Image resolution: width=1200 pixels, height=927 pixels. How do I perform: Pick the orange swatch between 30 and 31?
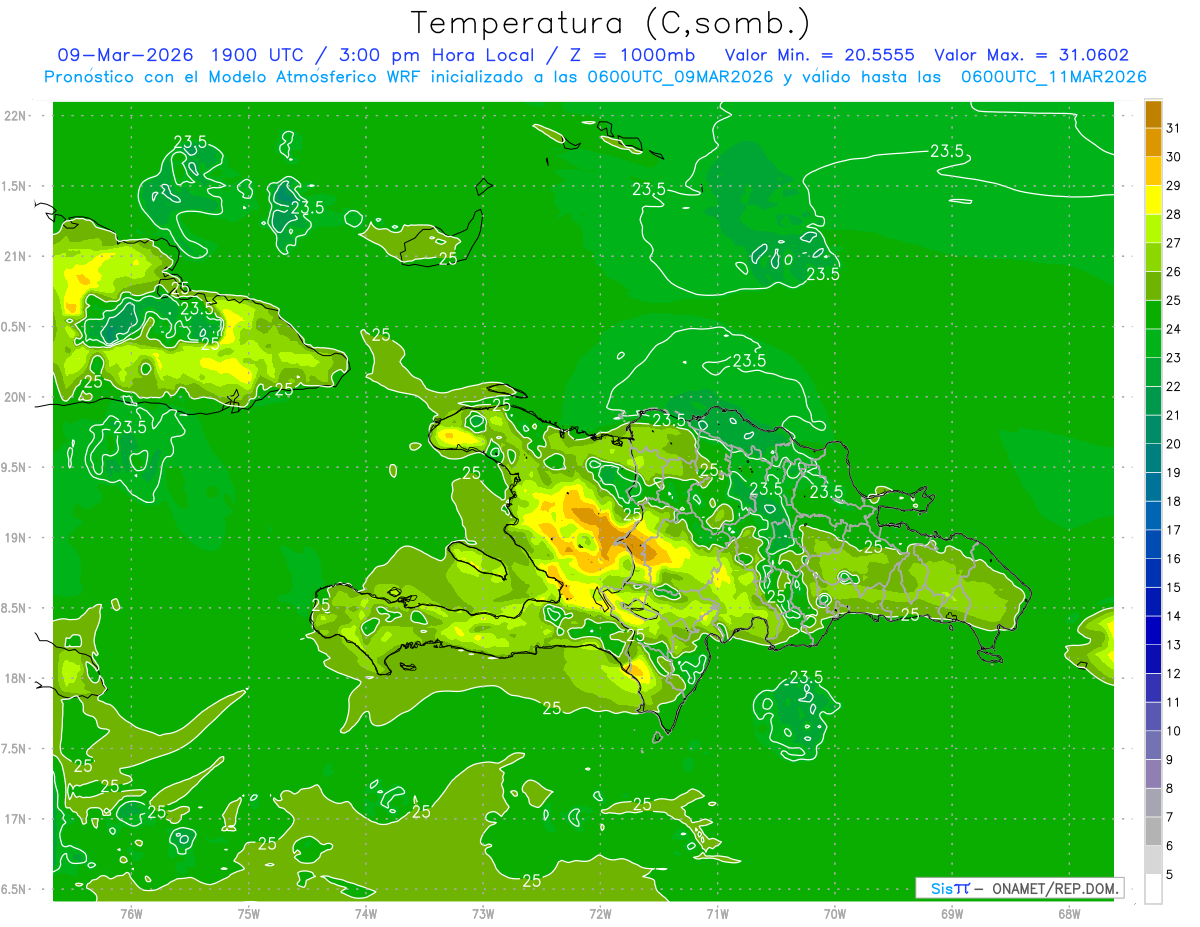1153,143
